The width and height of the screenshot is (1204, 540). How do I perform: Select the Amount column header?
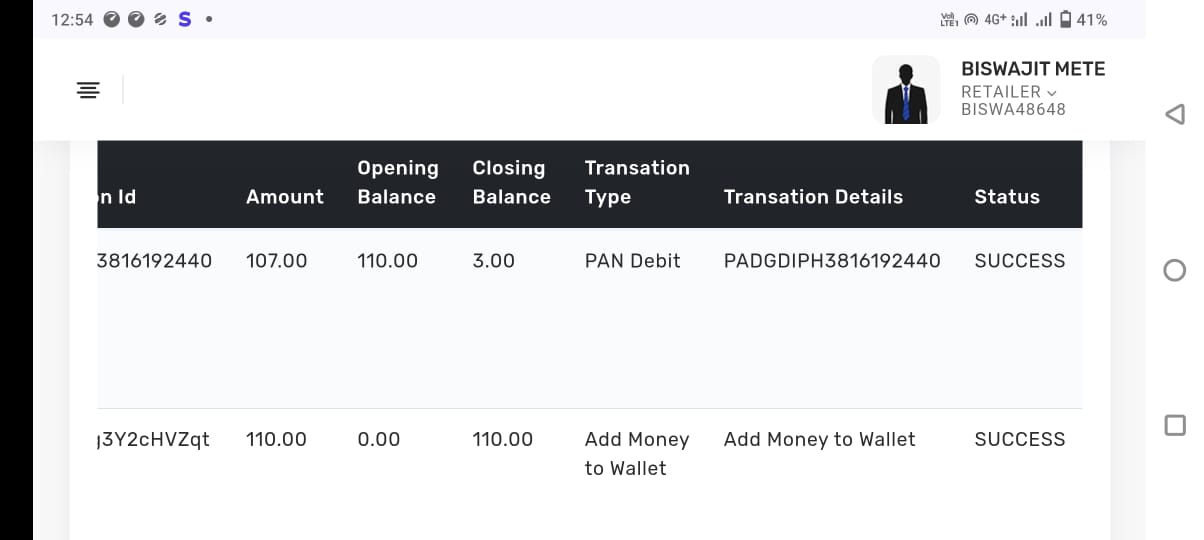click(284, 197)
